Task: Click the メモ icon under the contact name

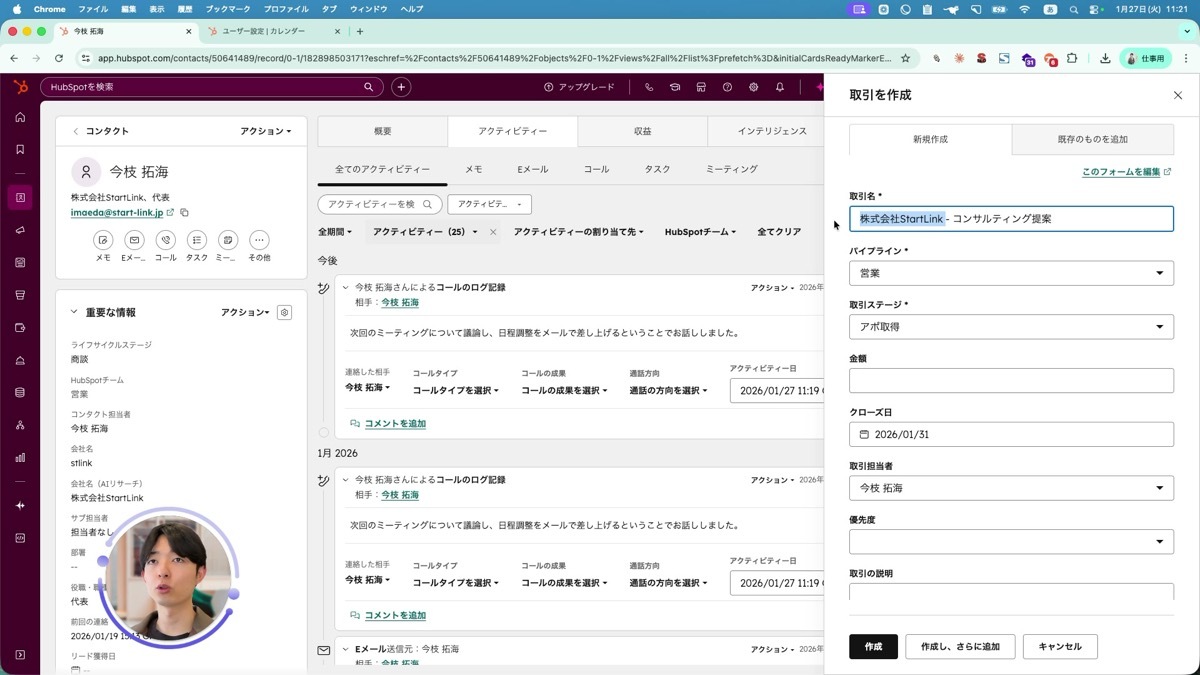Action: pyautogui.click(x=103, y=240)
